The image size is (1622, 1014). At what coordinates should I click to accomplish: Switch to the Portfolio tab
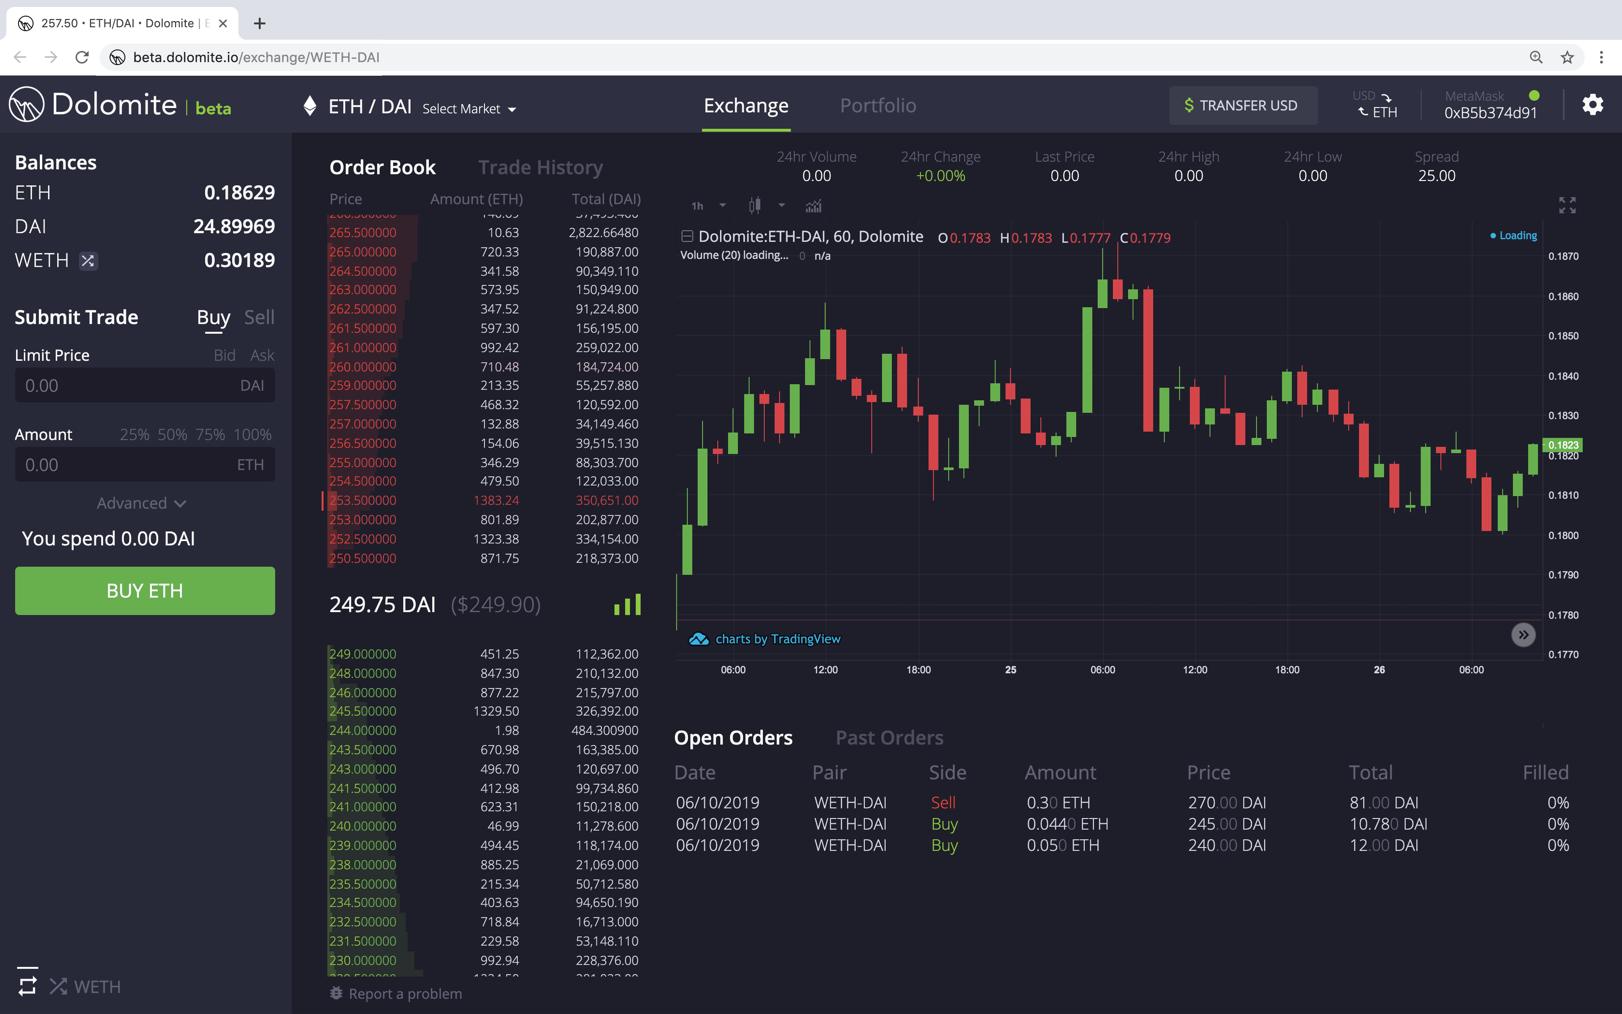pyautogui.click(x=877, y=105)
